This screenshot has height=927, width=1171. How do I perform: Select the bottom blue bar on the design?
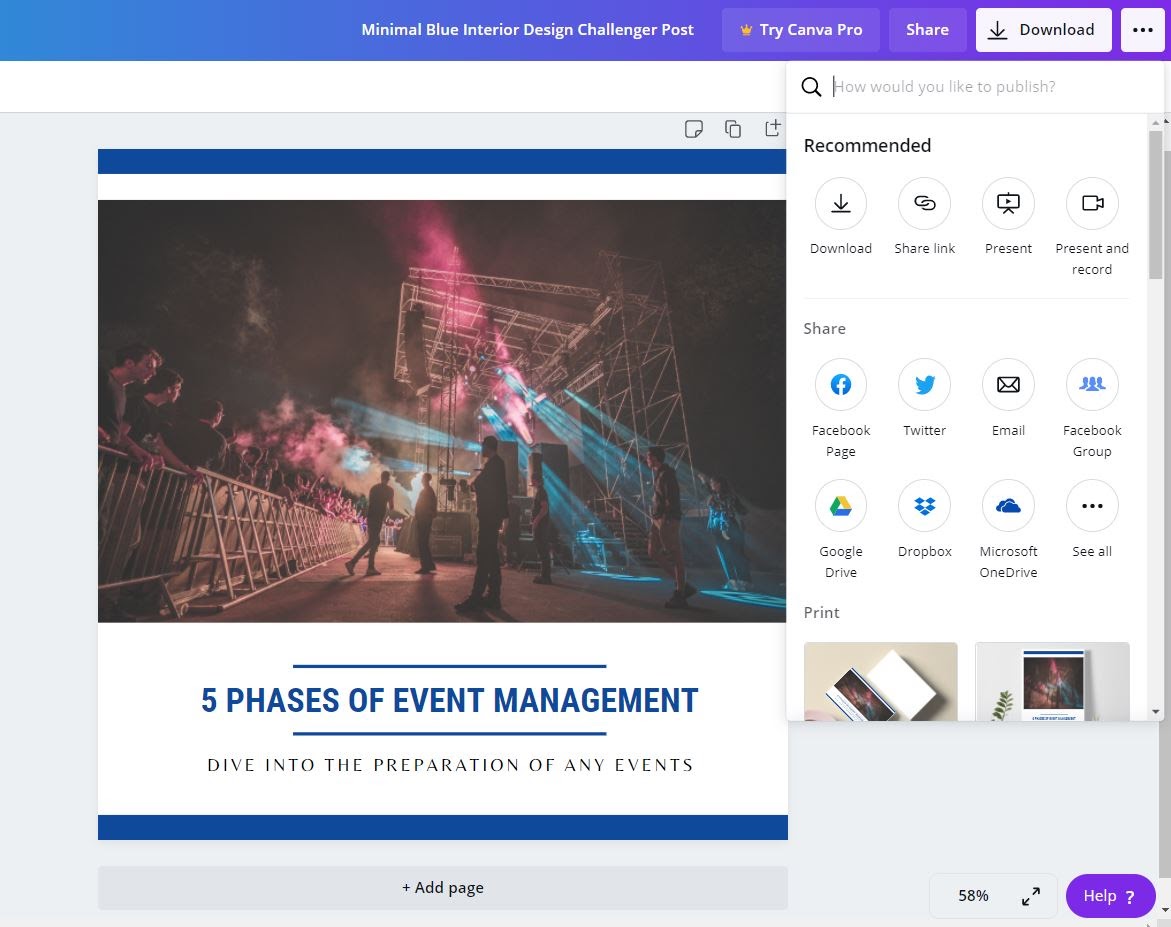[443, 828]
